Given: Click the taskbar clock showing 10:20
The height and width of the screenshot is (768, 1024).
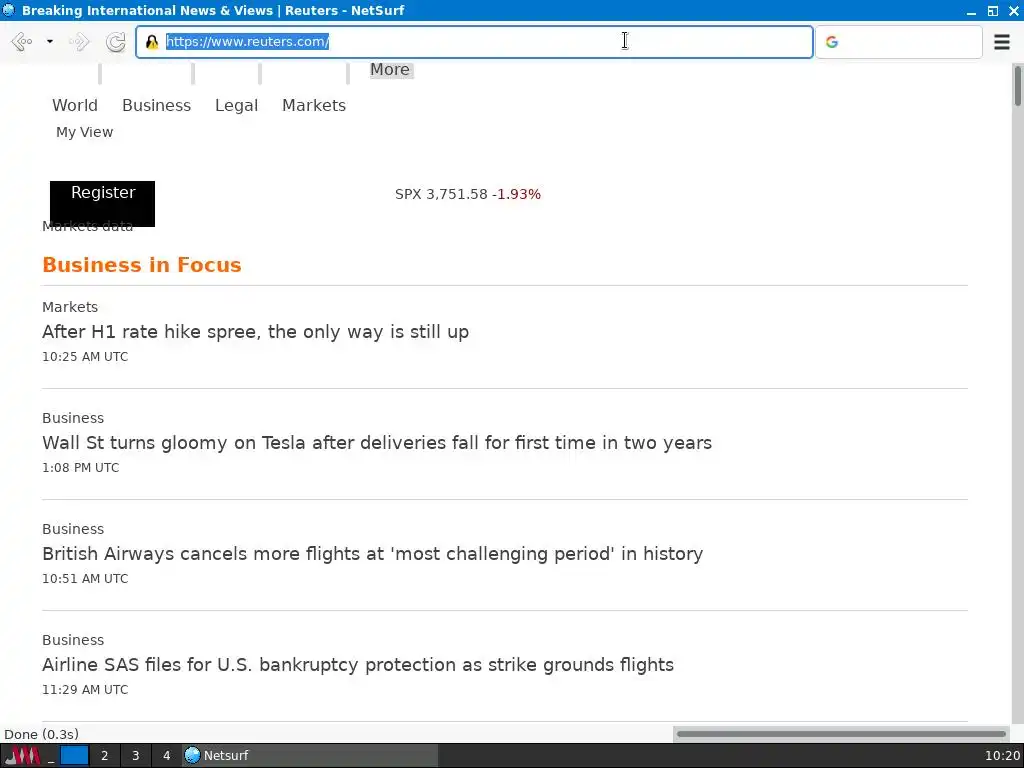Looking at the screenshot, I should (1002, 756).
